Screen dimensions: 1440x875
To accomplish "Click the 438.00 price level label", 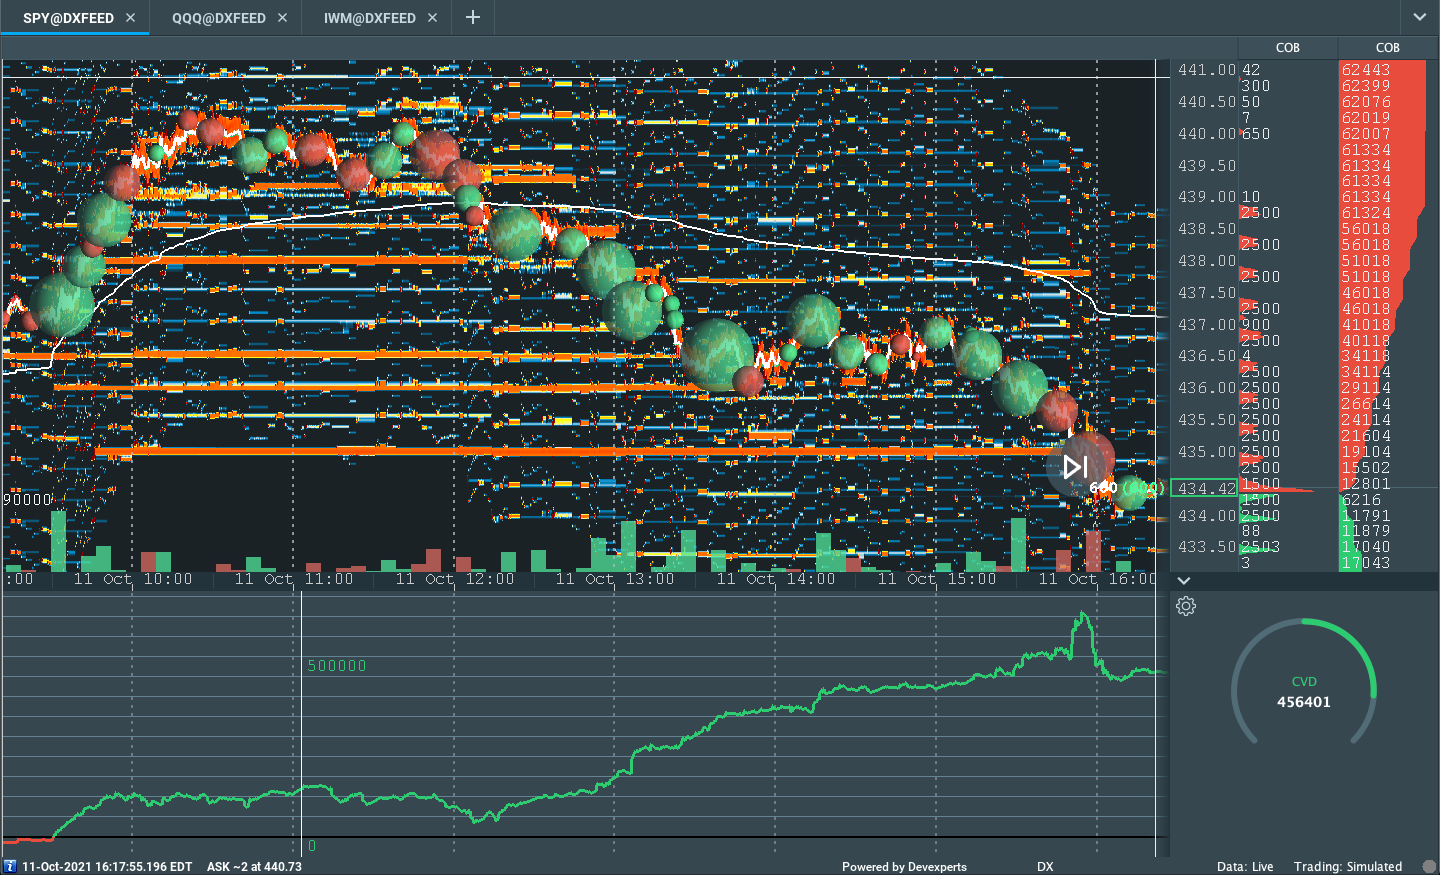I will 1207,261.
